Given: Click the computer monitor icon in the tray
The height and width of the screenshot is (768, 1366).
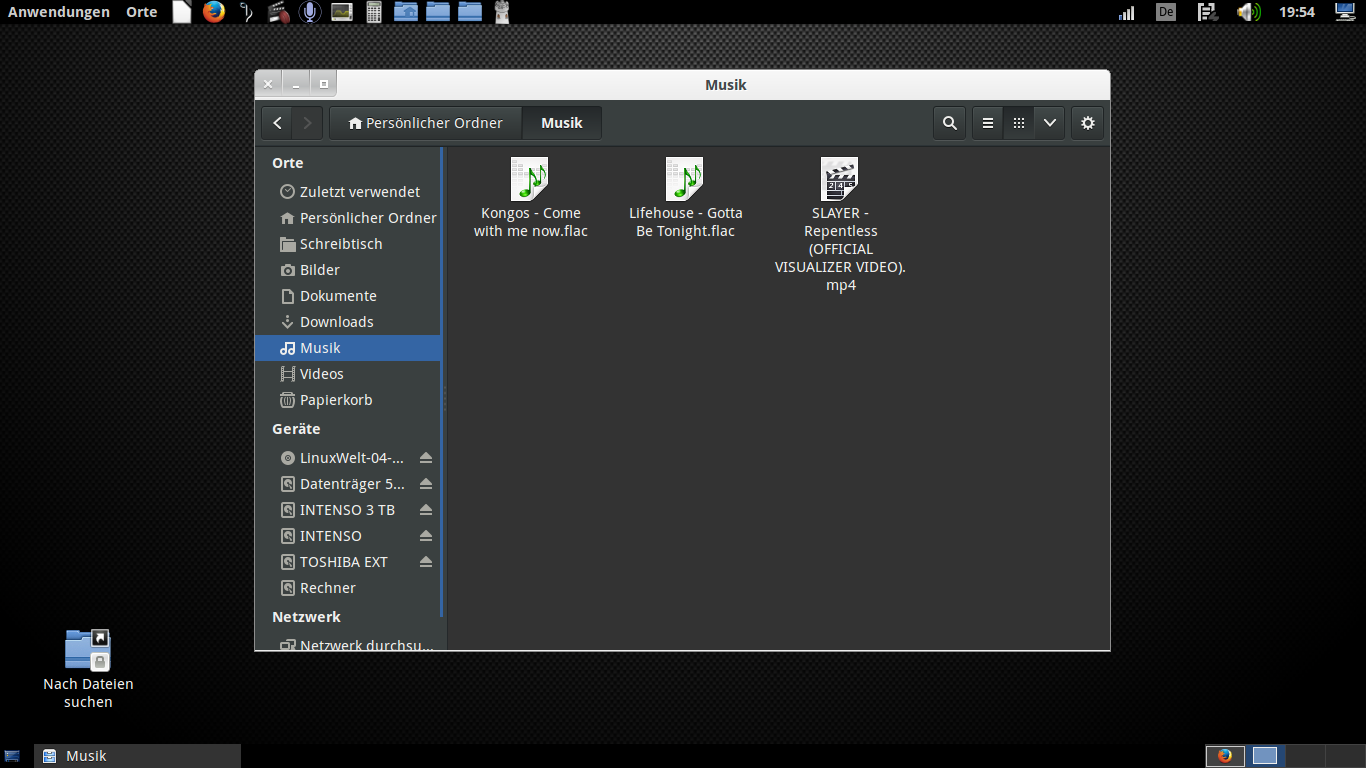Looking at the screenshot, I should click(x=1345, y=12).
